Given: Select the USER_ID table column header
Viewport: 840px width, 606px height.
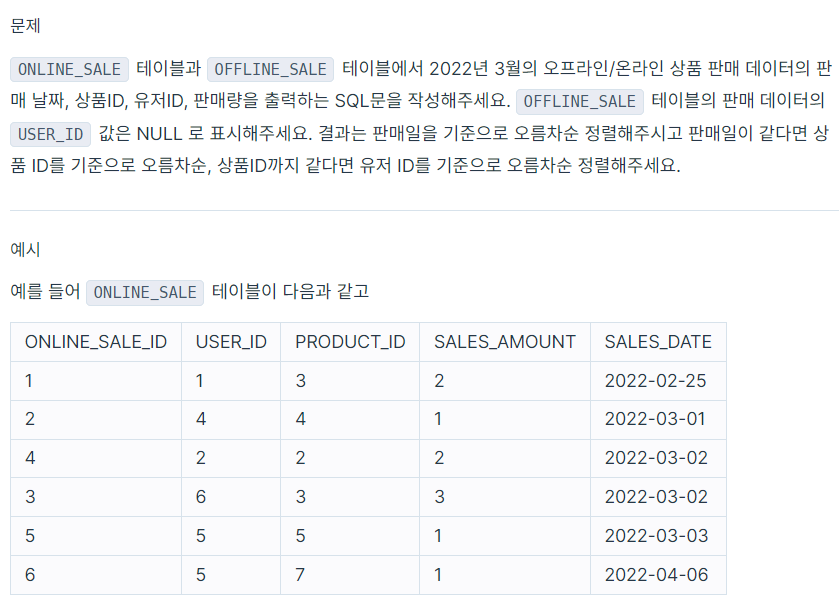Looking at the screenshot, I should [x=231, y=342].
